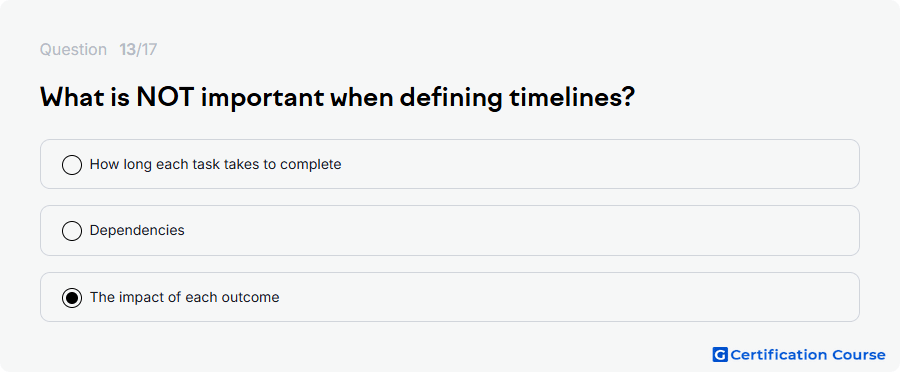The height and width of the screenshot is (372, 900).
Task: Click empty space inside the Dependencies answer card
Action: pos(517,230)
